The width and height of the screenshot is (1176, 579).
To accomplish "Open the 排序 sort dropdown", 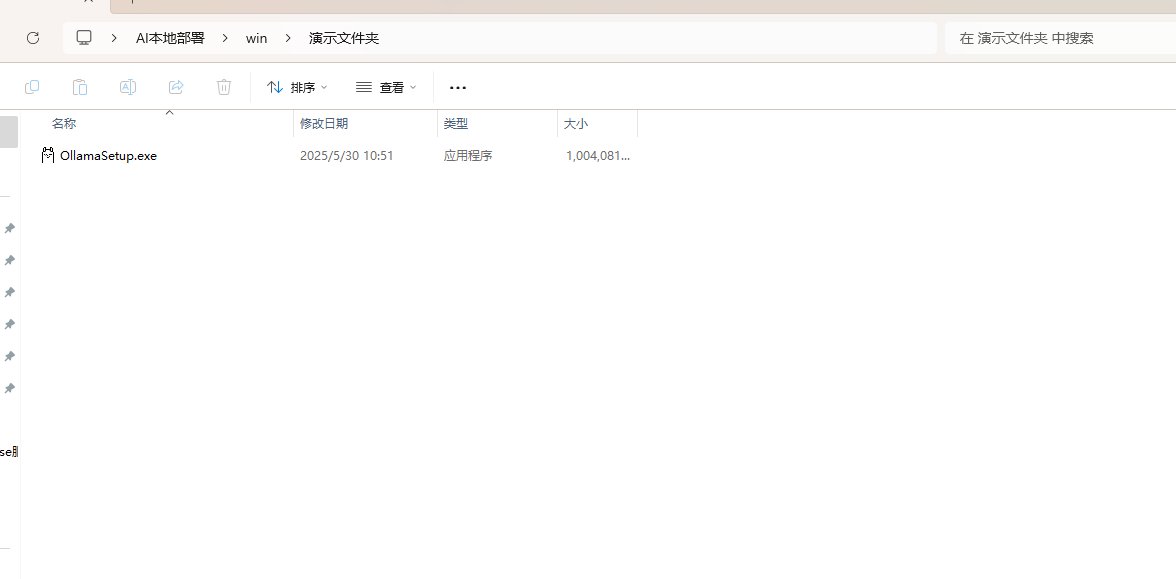I will [x=297, y=87].
